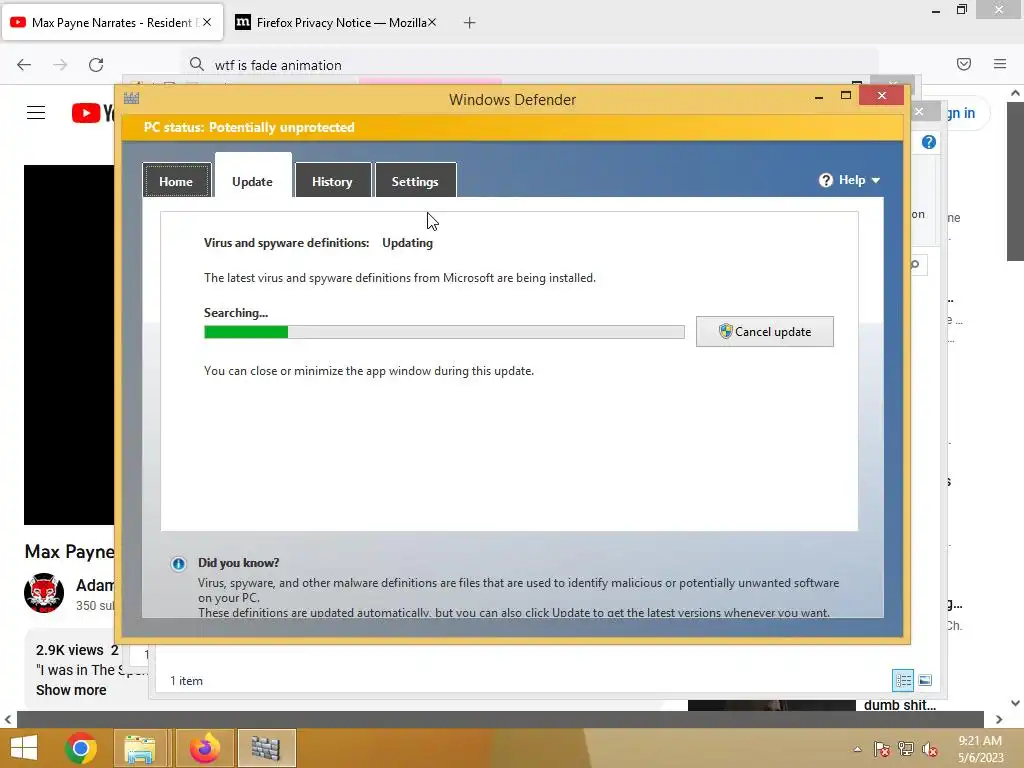This screenshot has width=1024, height=768.
Task: Click the network tray icon
Action: (x=906, y=749)
